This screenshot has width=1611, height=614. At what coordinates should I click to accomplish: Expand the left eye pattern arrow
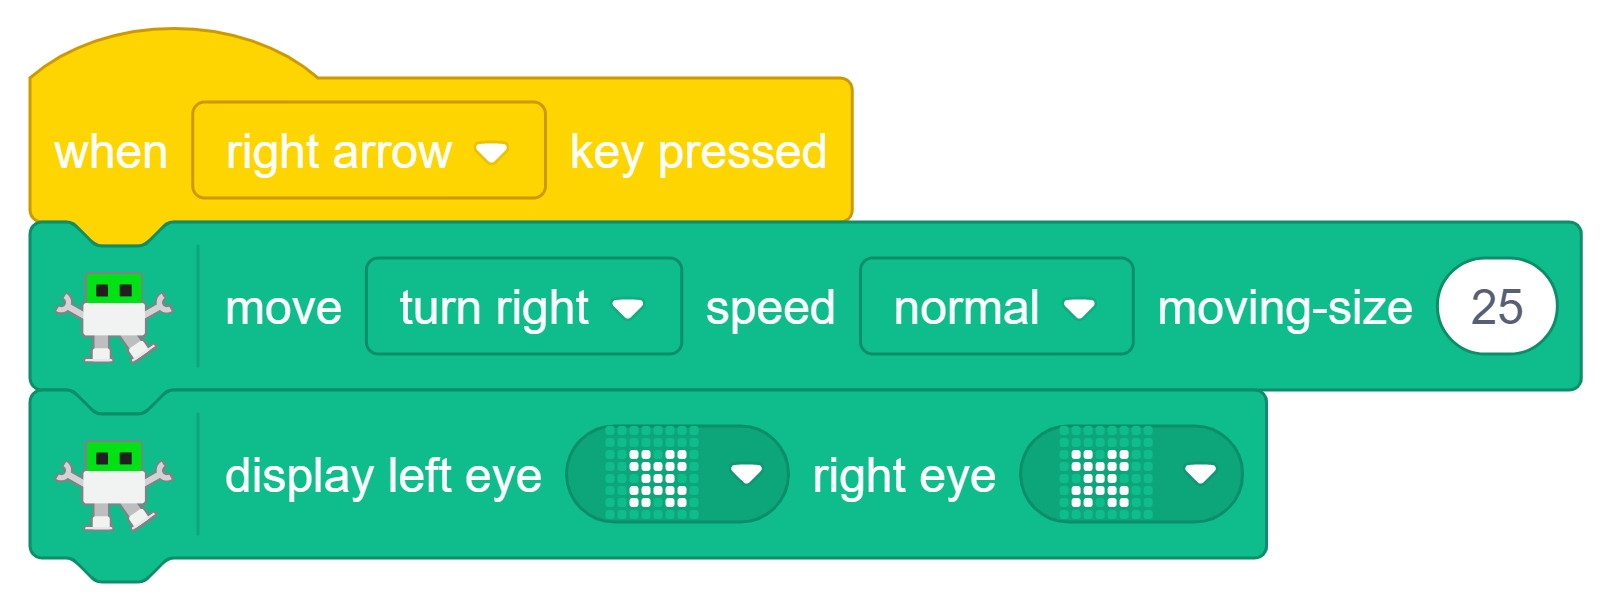(x=747, y=475)
